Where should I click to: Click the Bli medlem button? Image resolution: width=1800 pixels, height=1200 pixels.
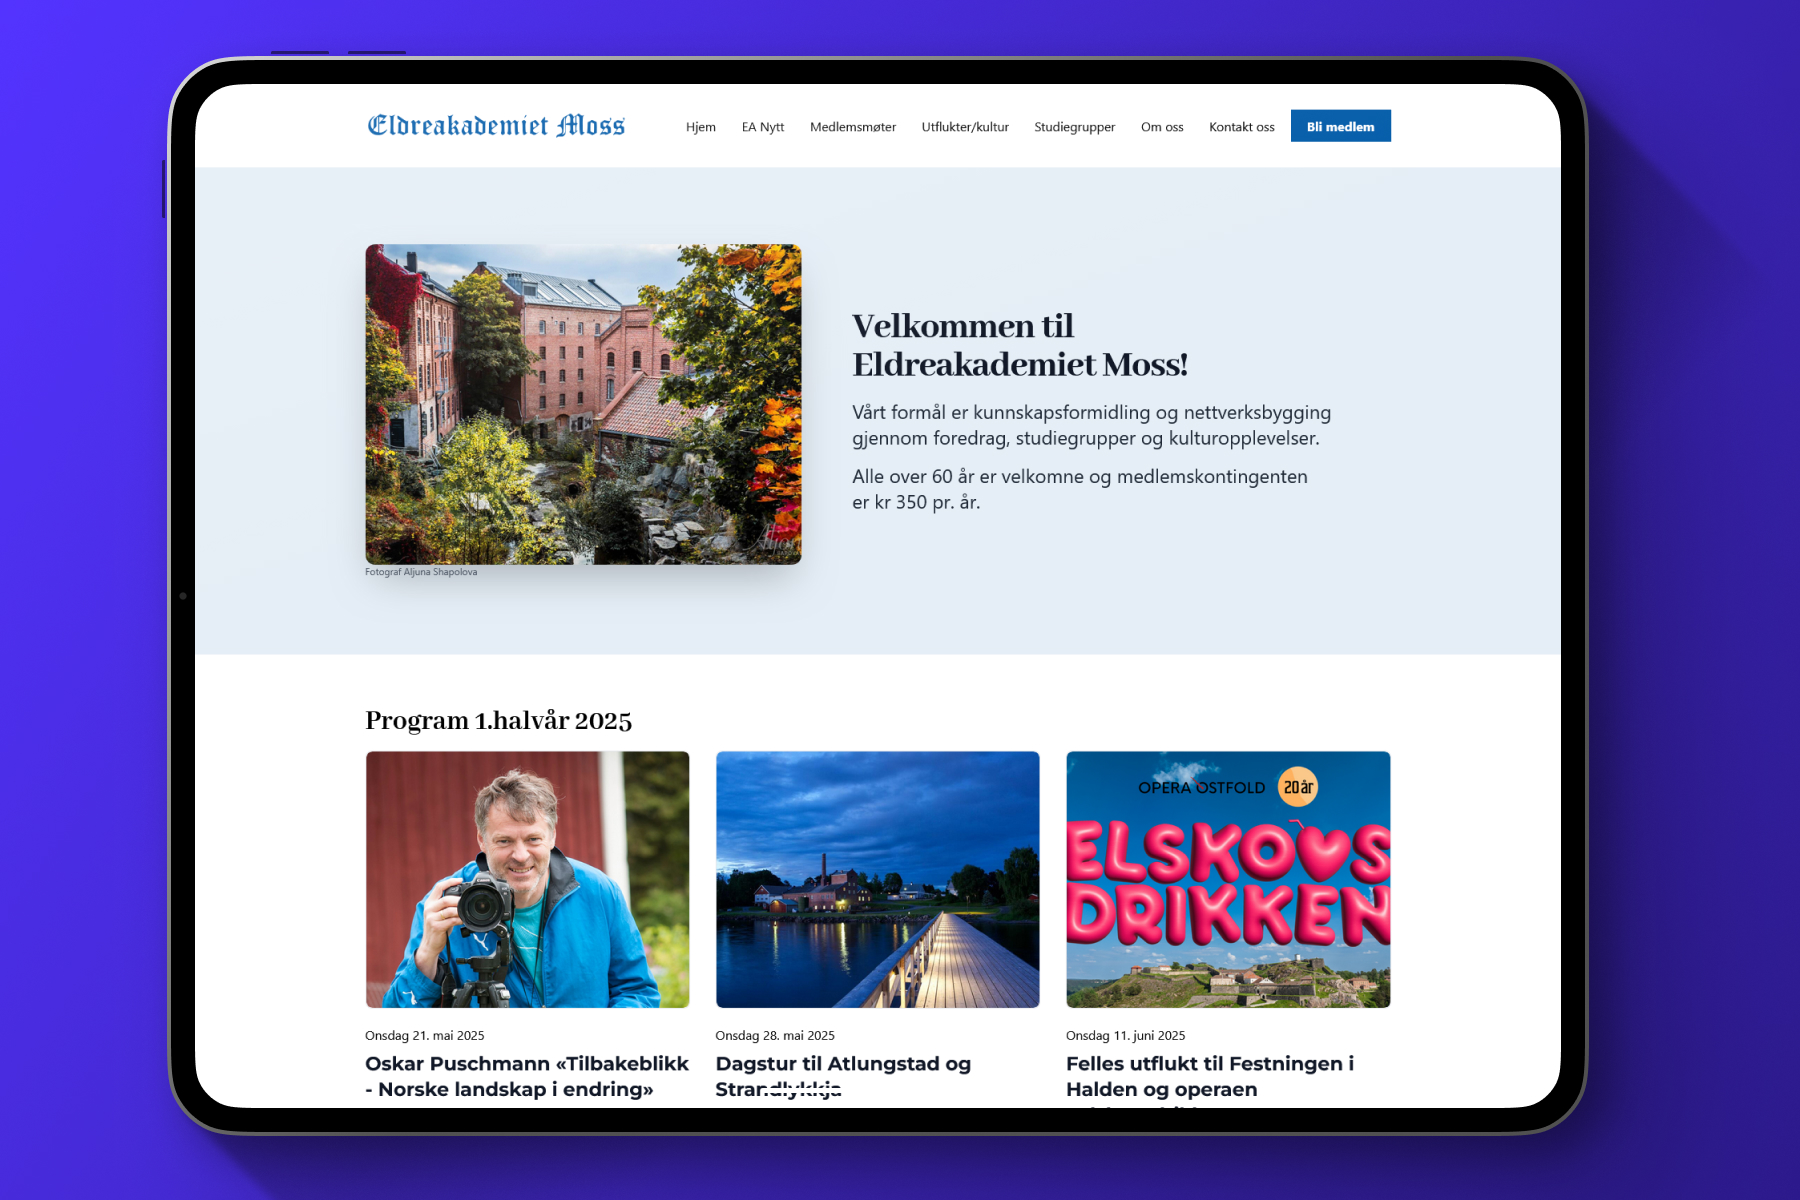coord(1341,126)
